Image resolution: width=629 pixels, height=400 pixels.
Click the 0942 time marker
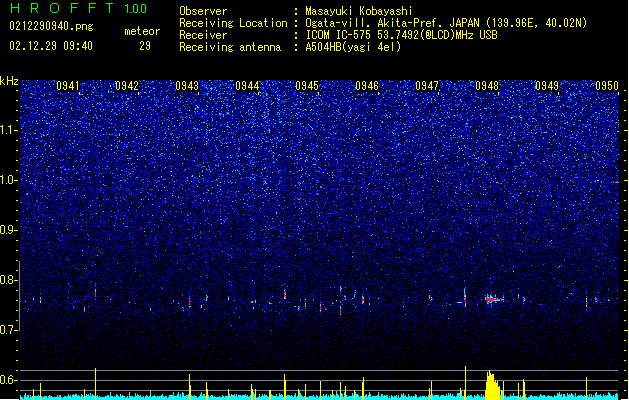coord(127,86)
